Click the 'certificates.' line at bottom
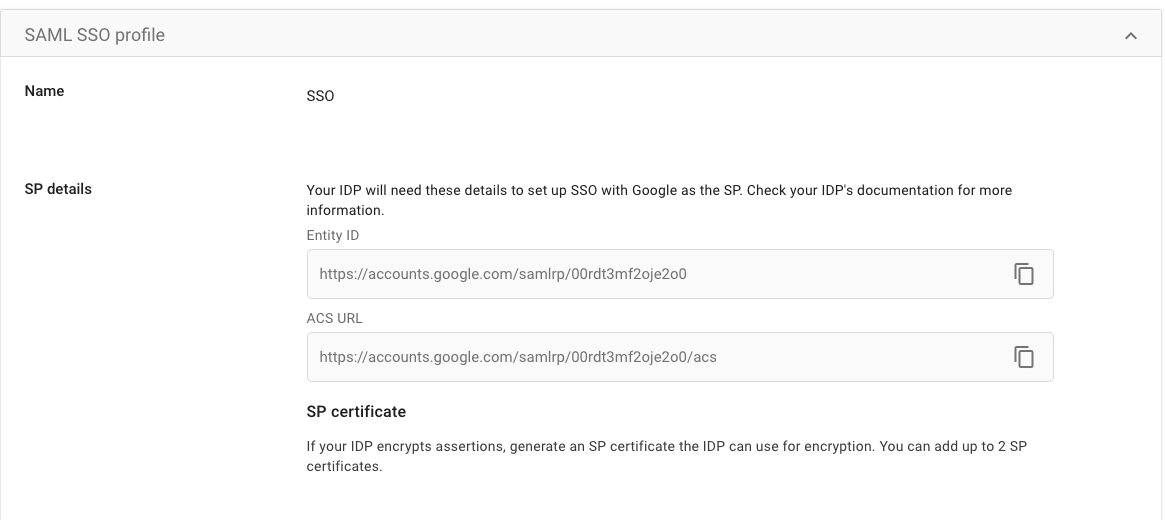Screen dimensions: 1165x520 344,467
